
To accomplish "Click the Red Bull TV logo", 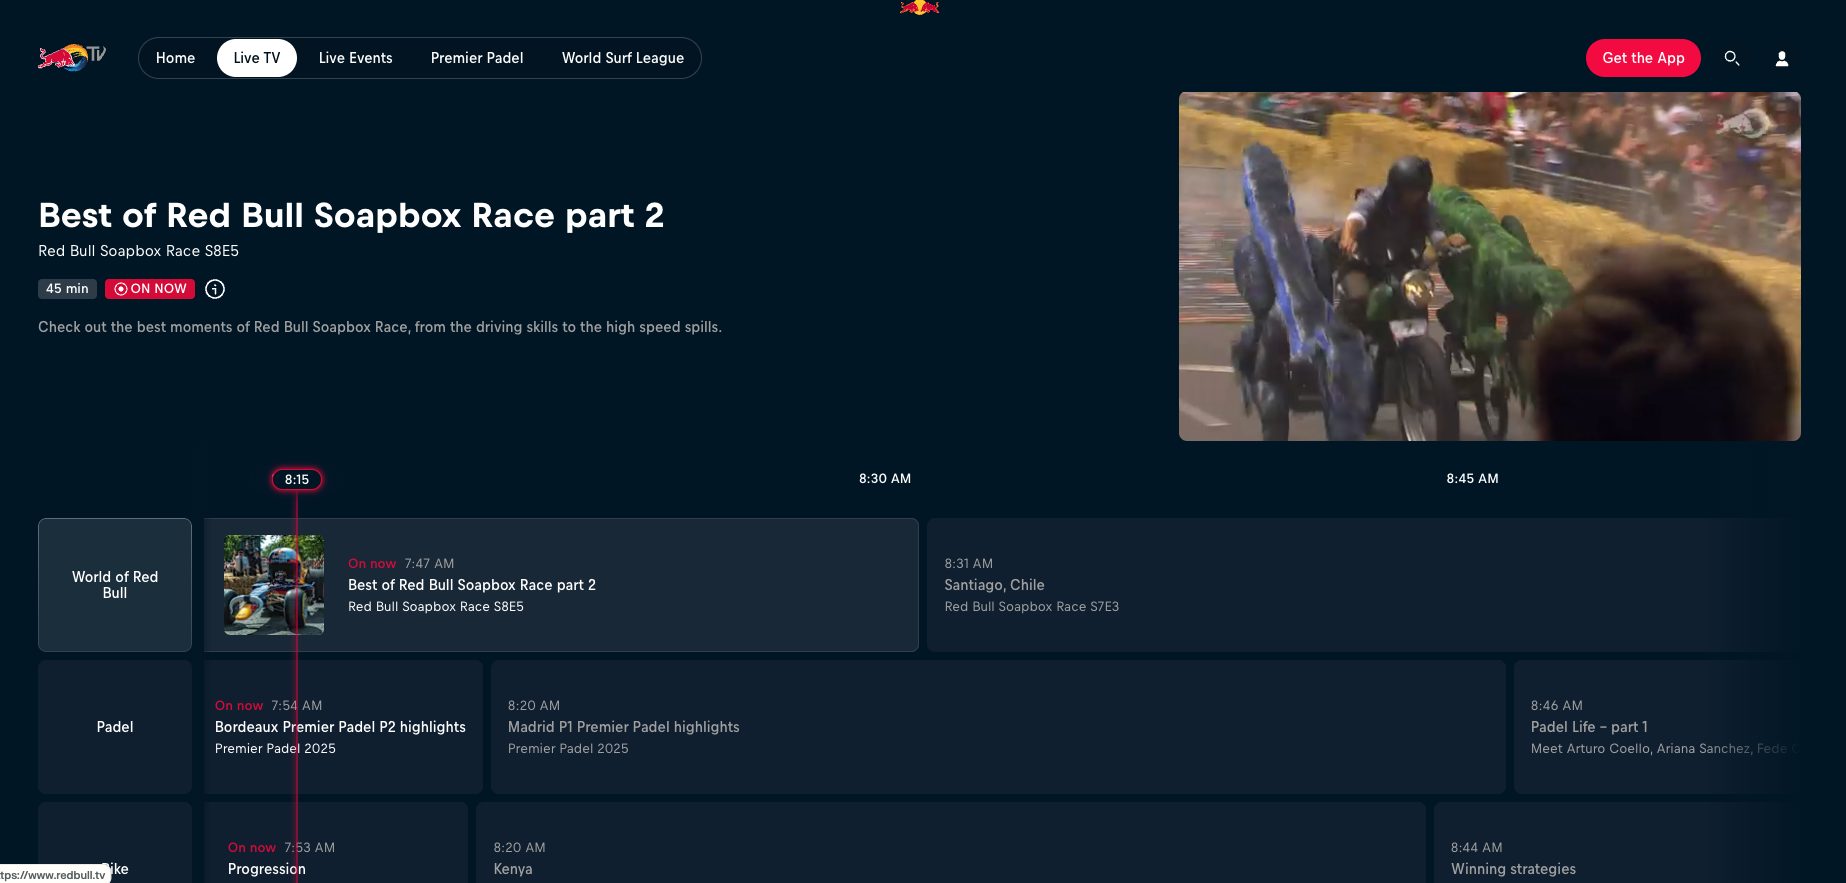I will click(x=71, y=58).
